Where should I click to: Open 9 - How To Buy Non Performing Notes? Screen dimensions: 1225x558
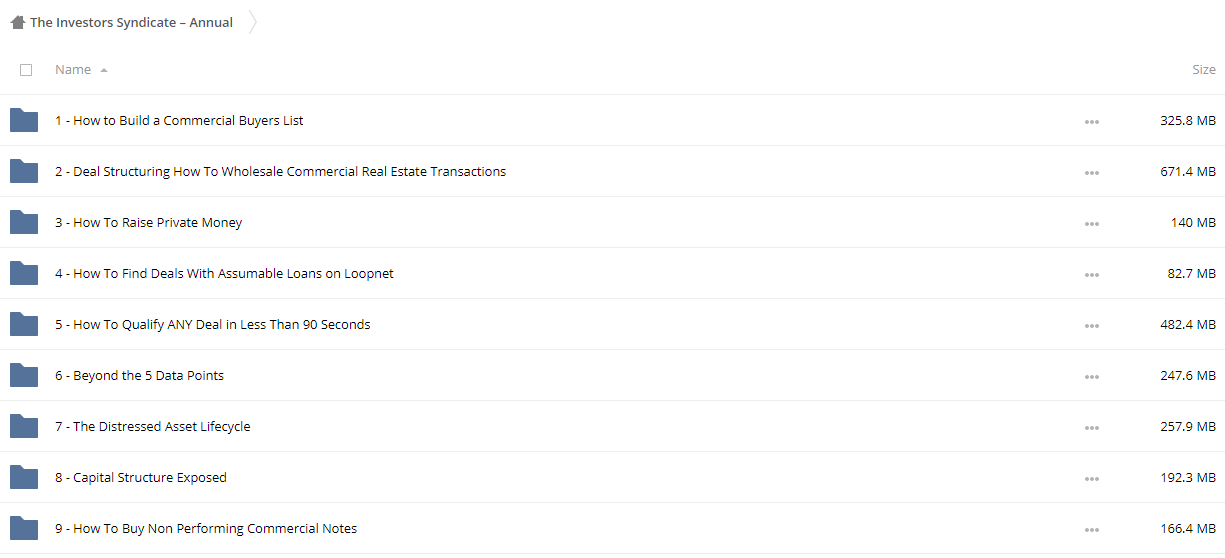pos(206,528)
